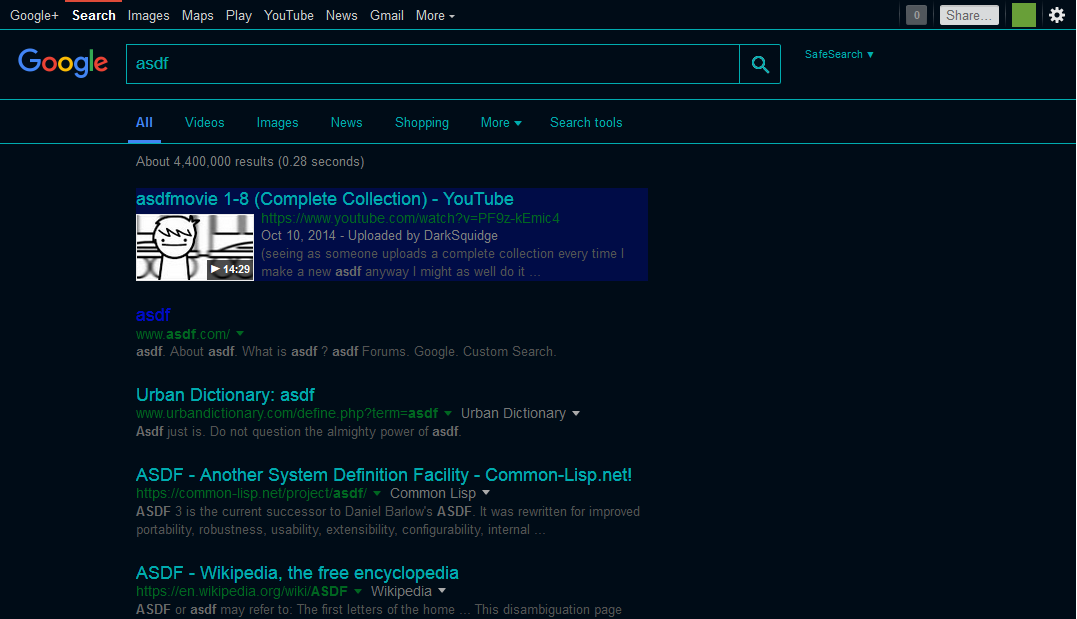Expand the More menu in the top navigation

(434, 15)
